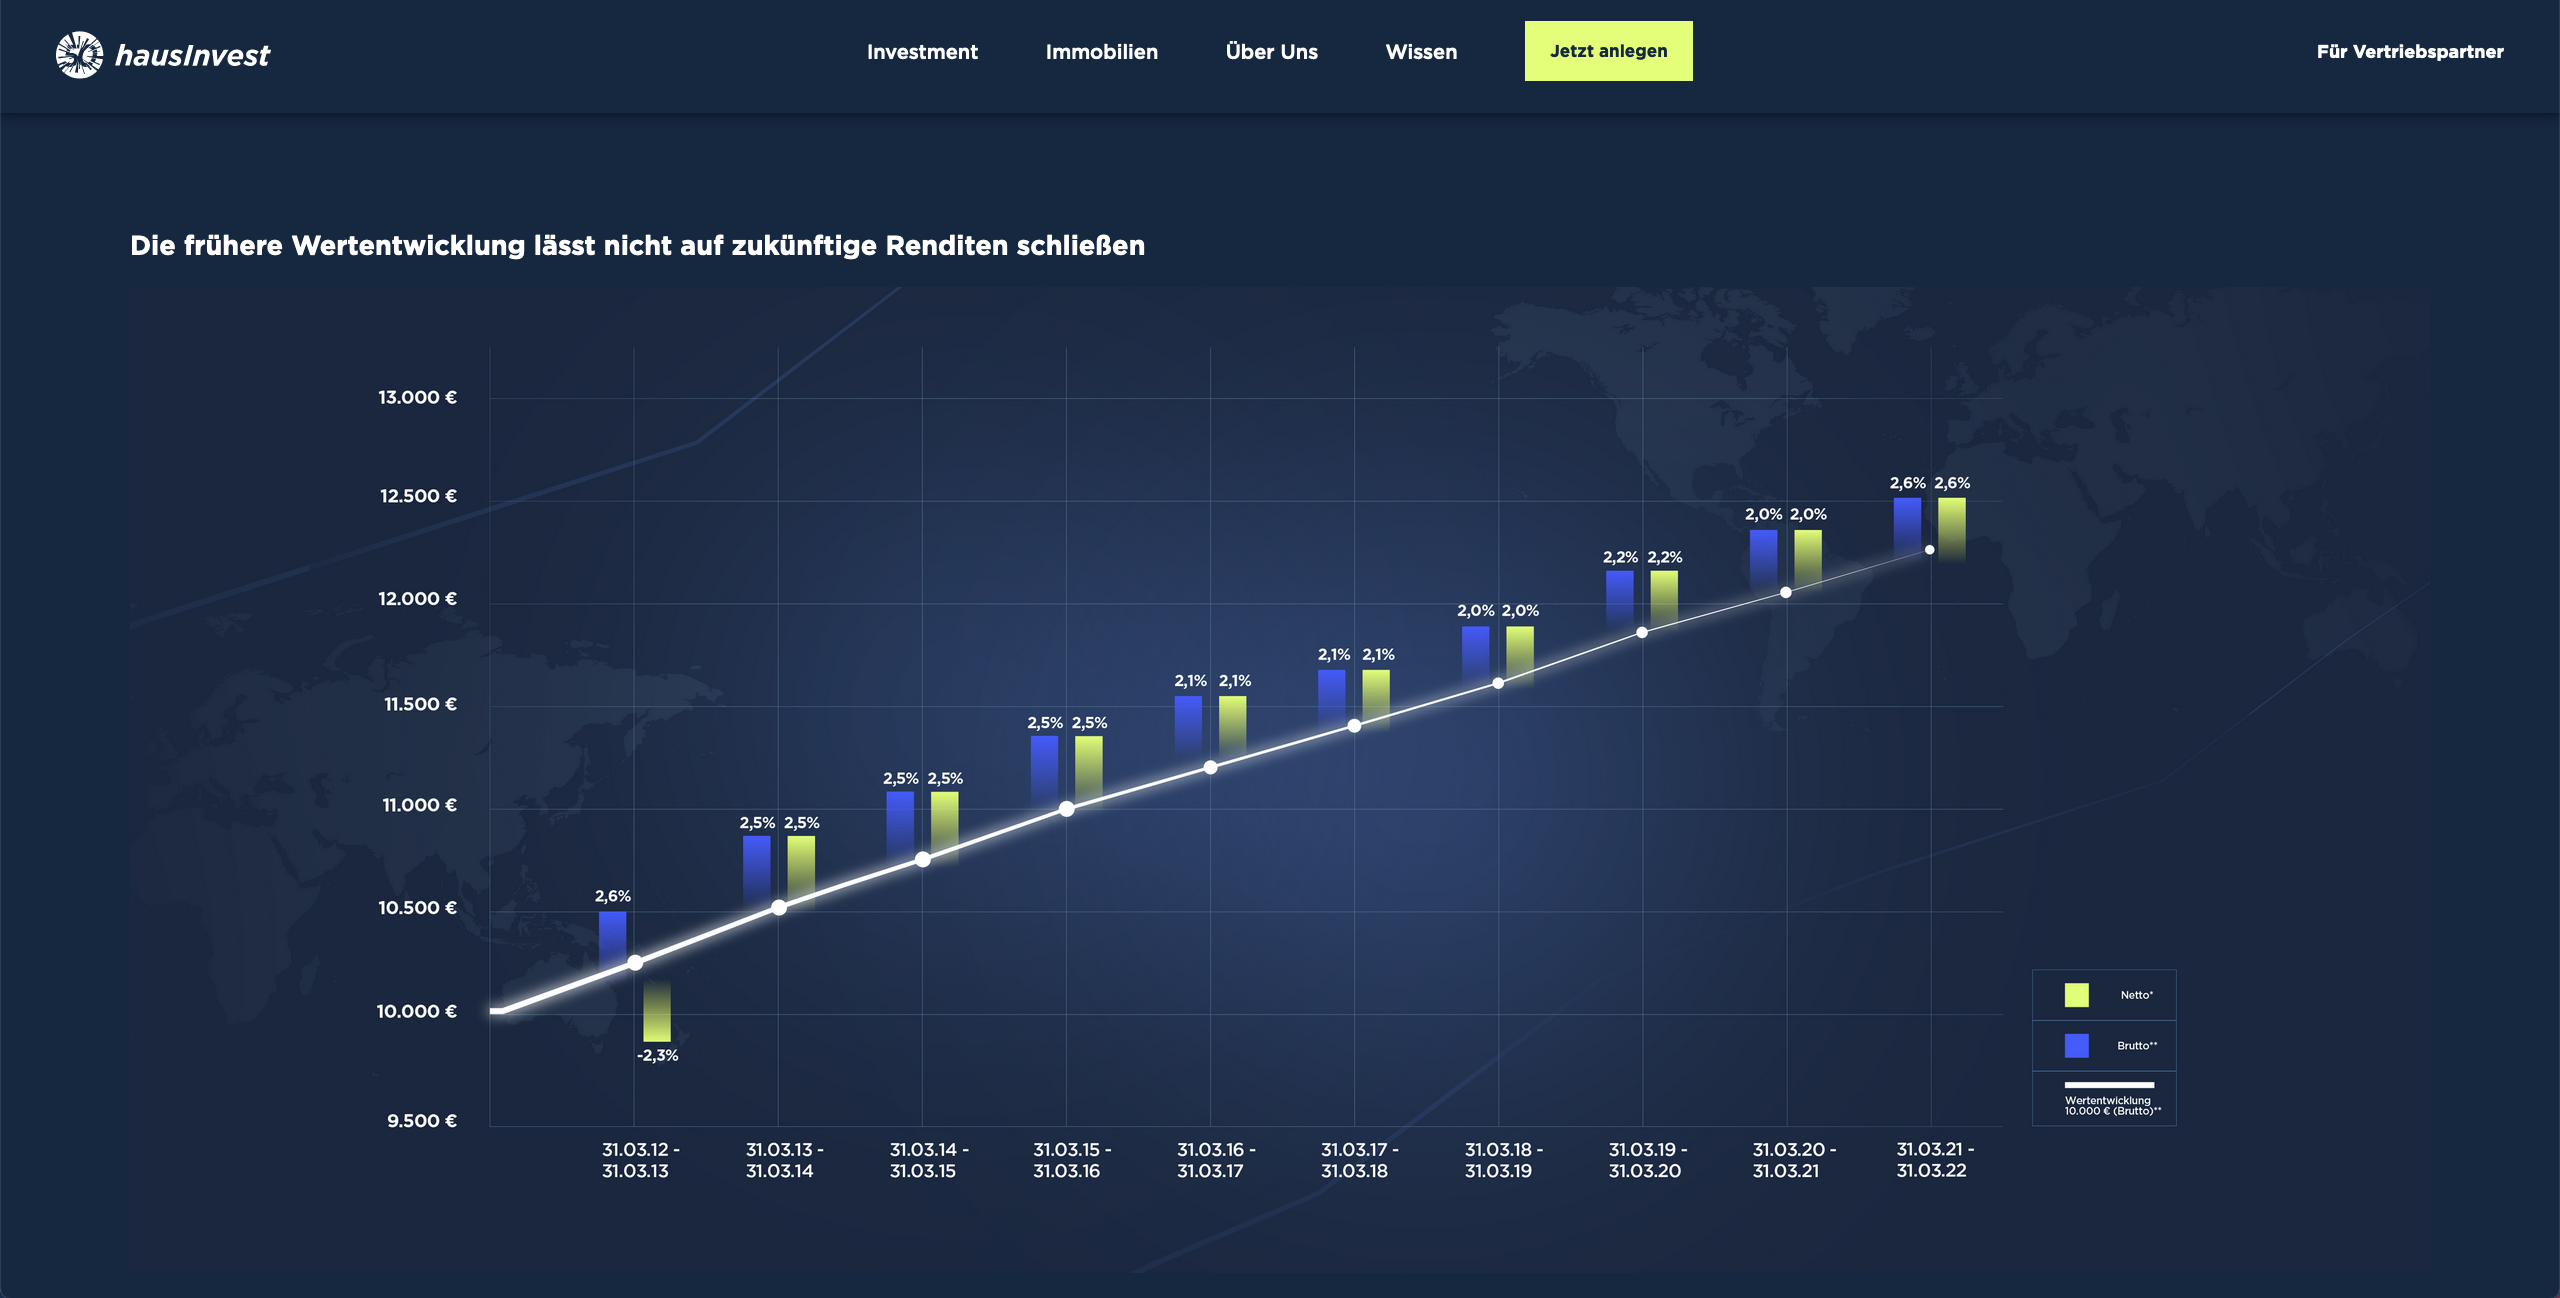Expand the Über Uns menu
Image resolution: width=2560 pixels, height=1298 pixels.
pos(1270,51)
